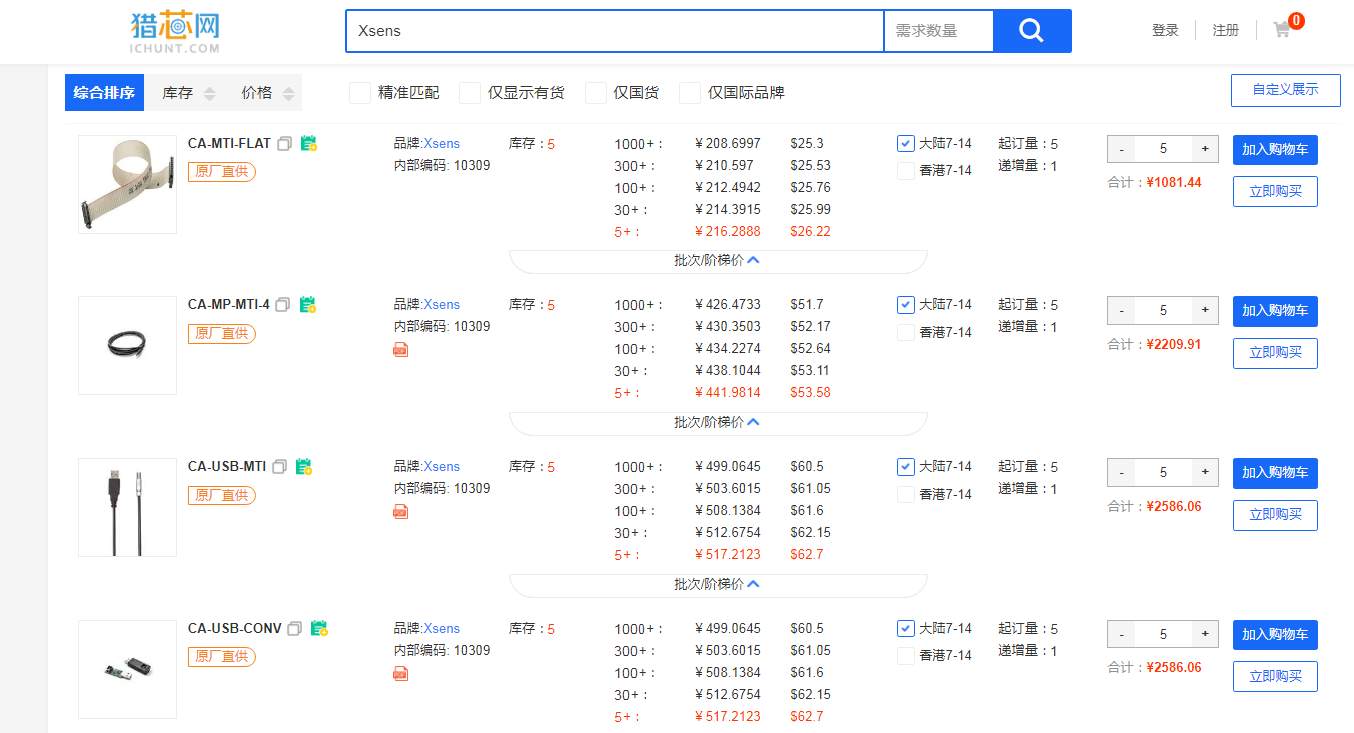Sort results by 价格
Screen dimensions: 1354x733
(x=266, y=93)
